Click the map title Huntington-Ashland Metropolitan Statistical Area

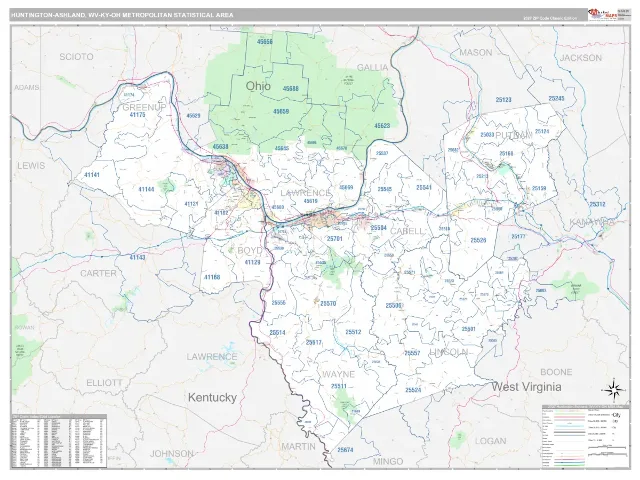point(122,15)
